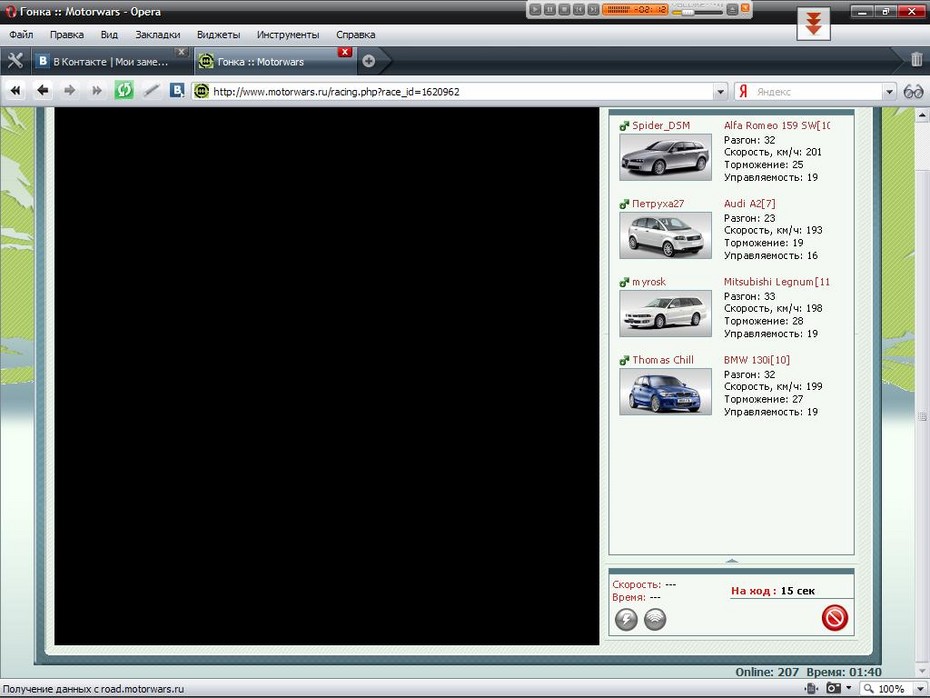Image resolution: width=930 pixels, height=698 pixels.
Task: Select the Гонка :: Motorwars tab
Action: tap(276, 61)
